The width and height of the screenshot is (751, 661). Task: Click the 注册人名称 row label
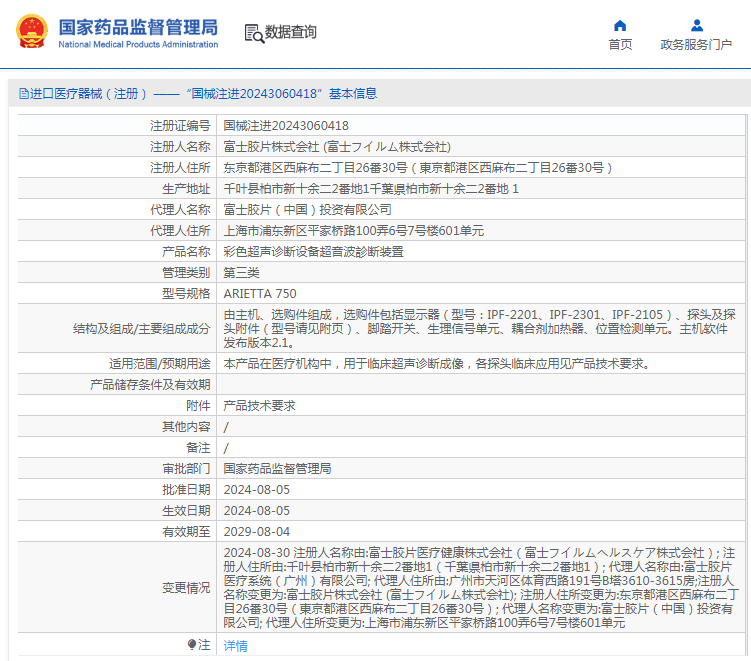[180, 147]
